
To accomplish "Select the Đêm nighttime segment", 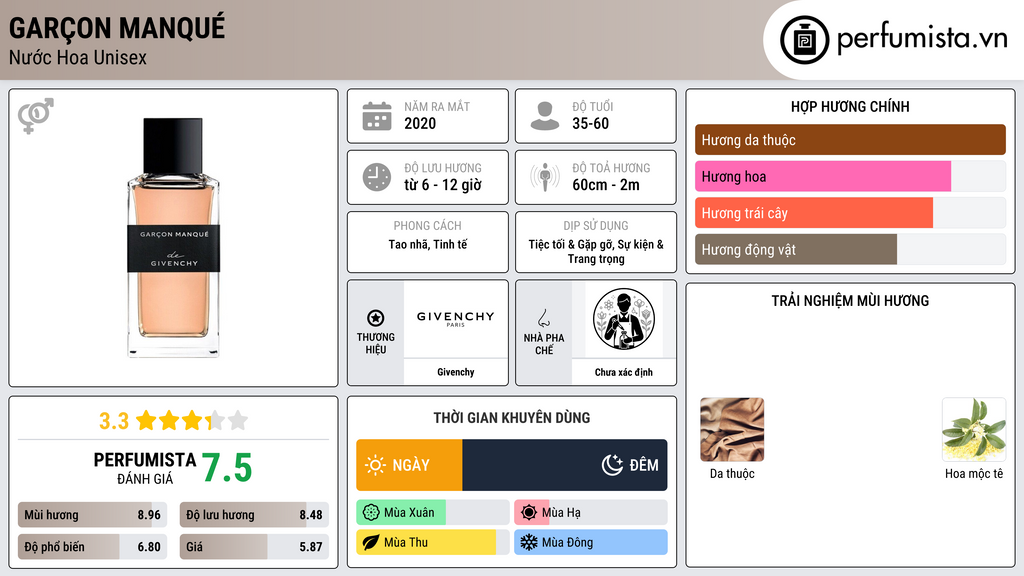I will pyautogui.click(x=565, y=465).
